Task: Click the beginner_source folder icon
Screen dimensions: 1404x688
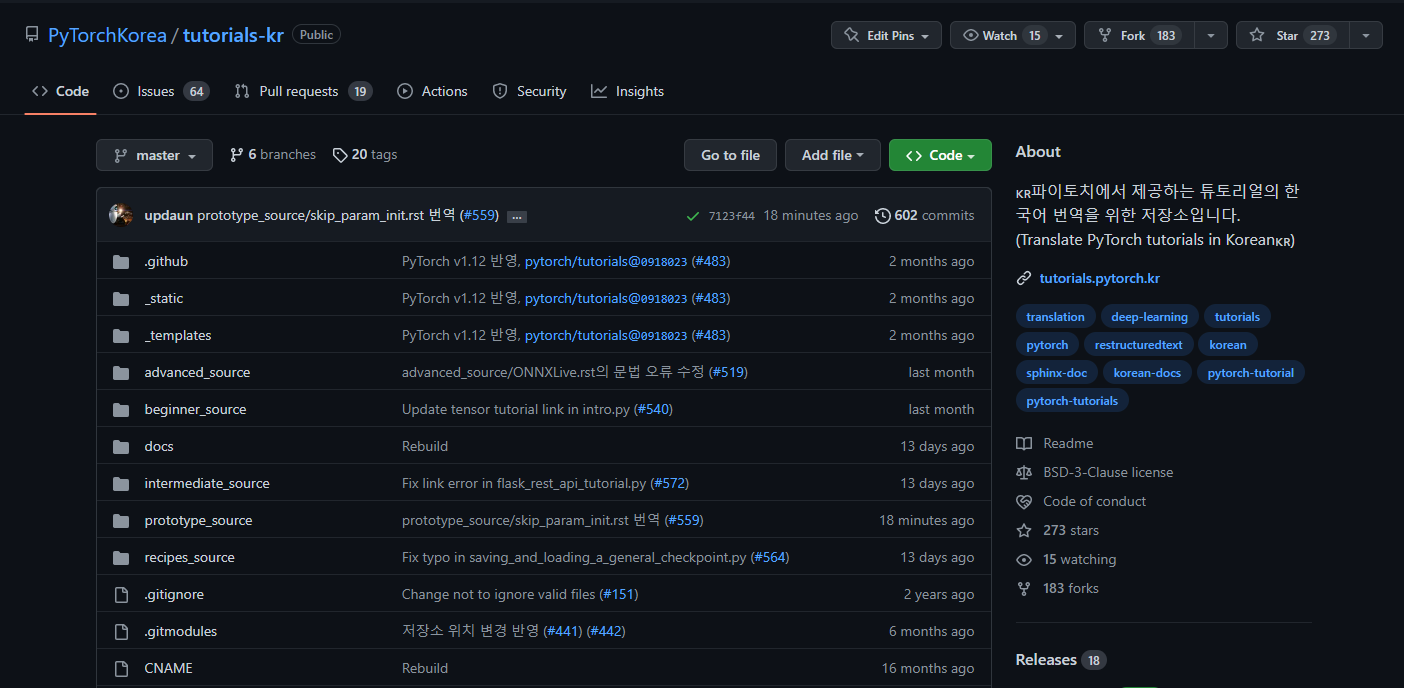Action: (121, 409)
